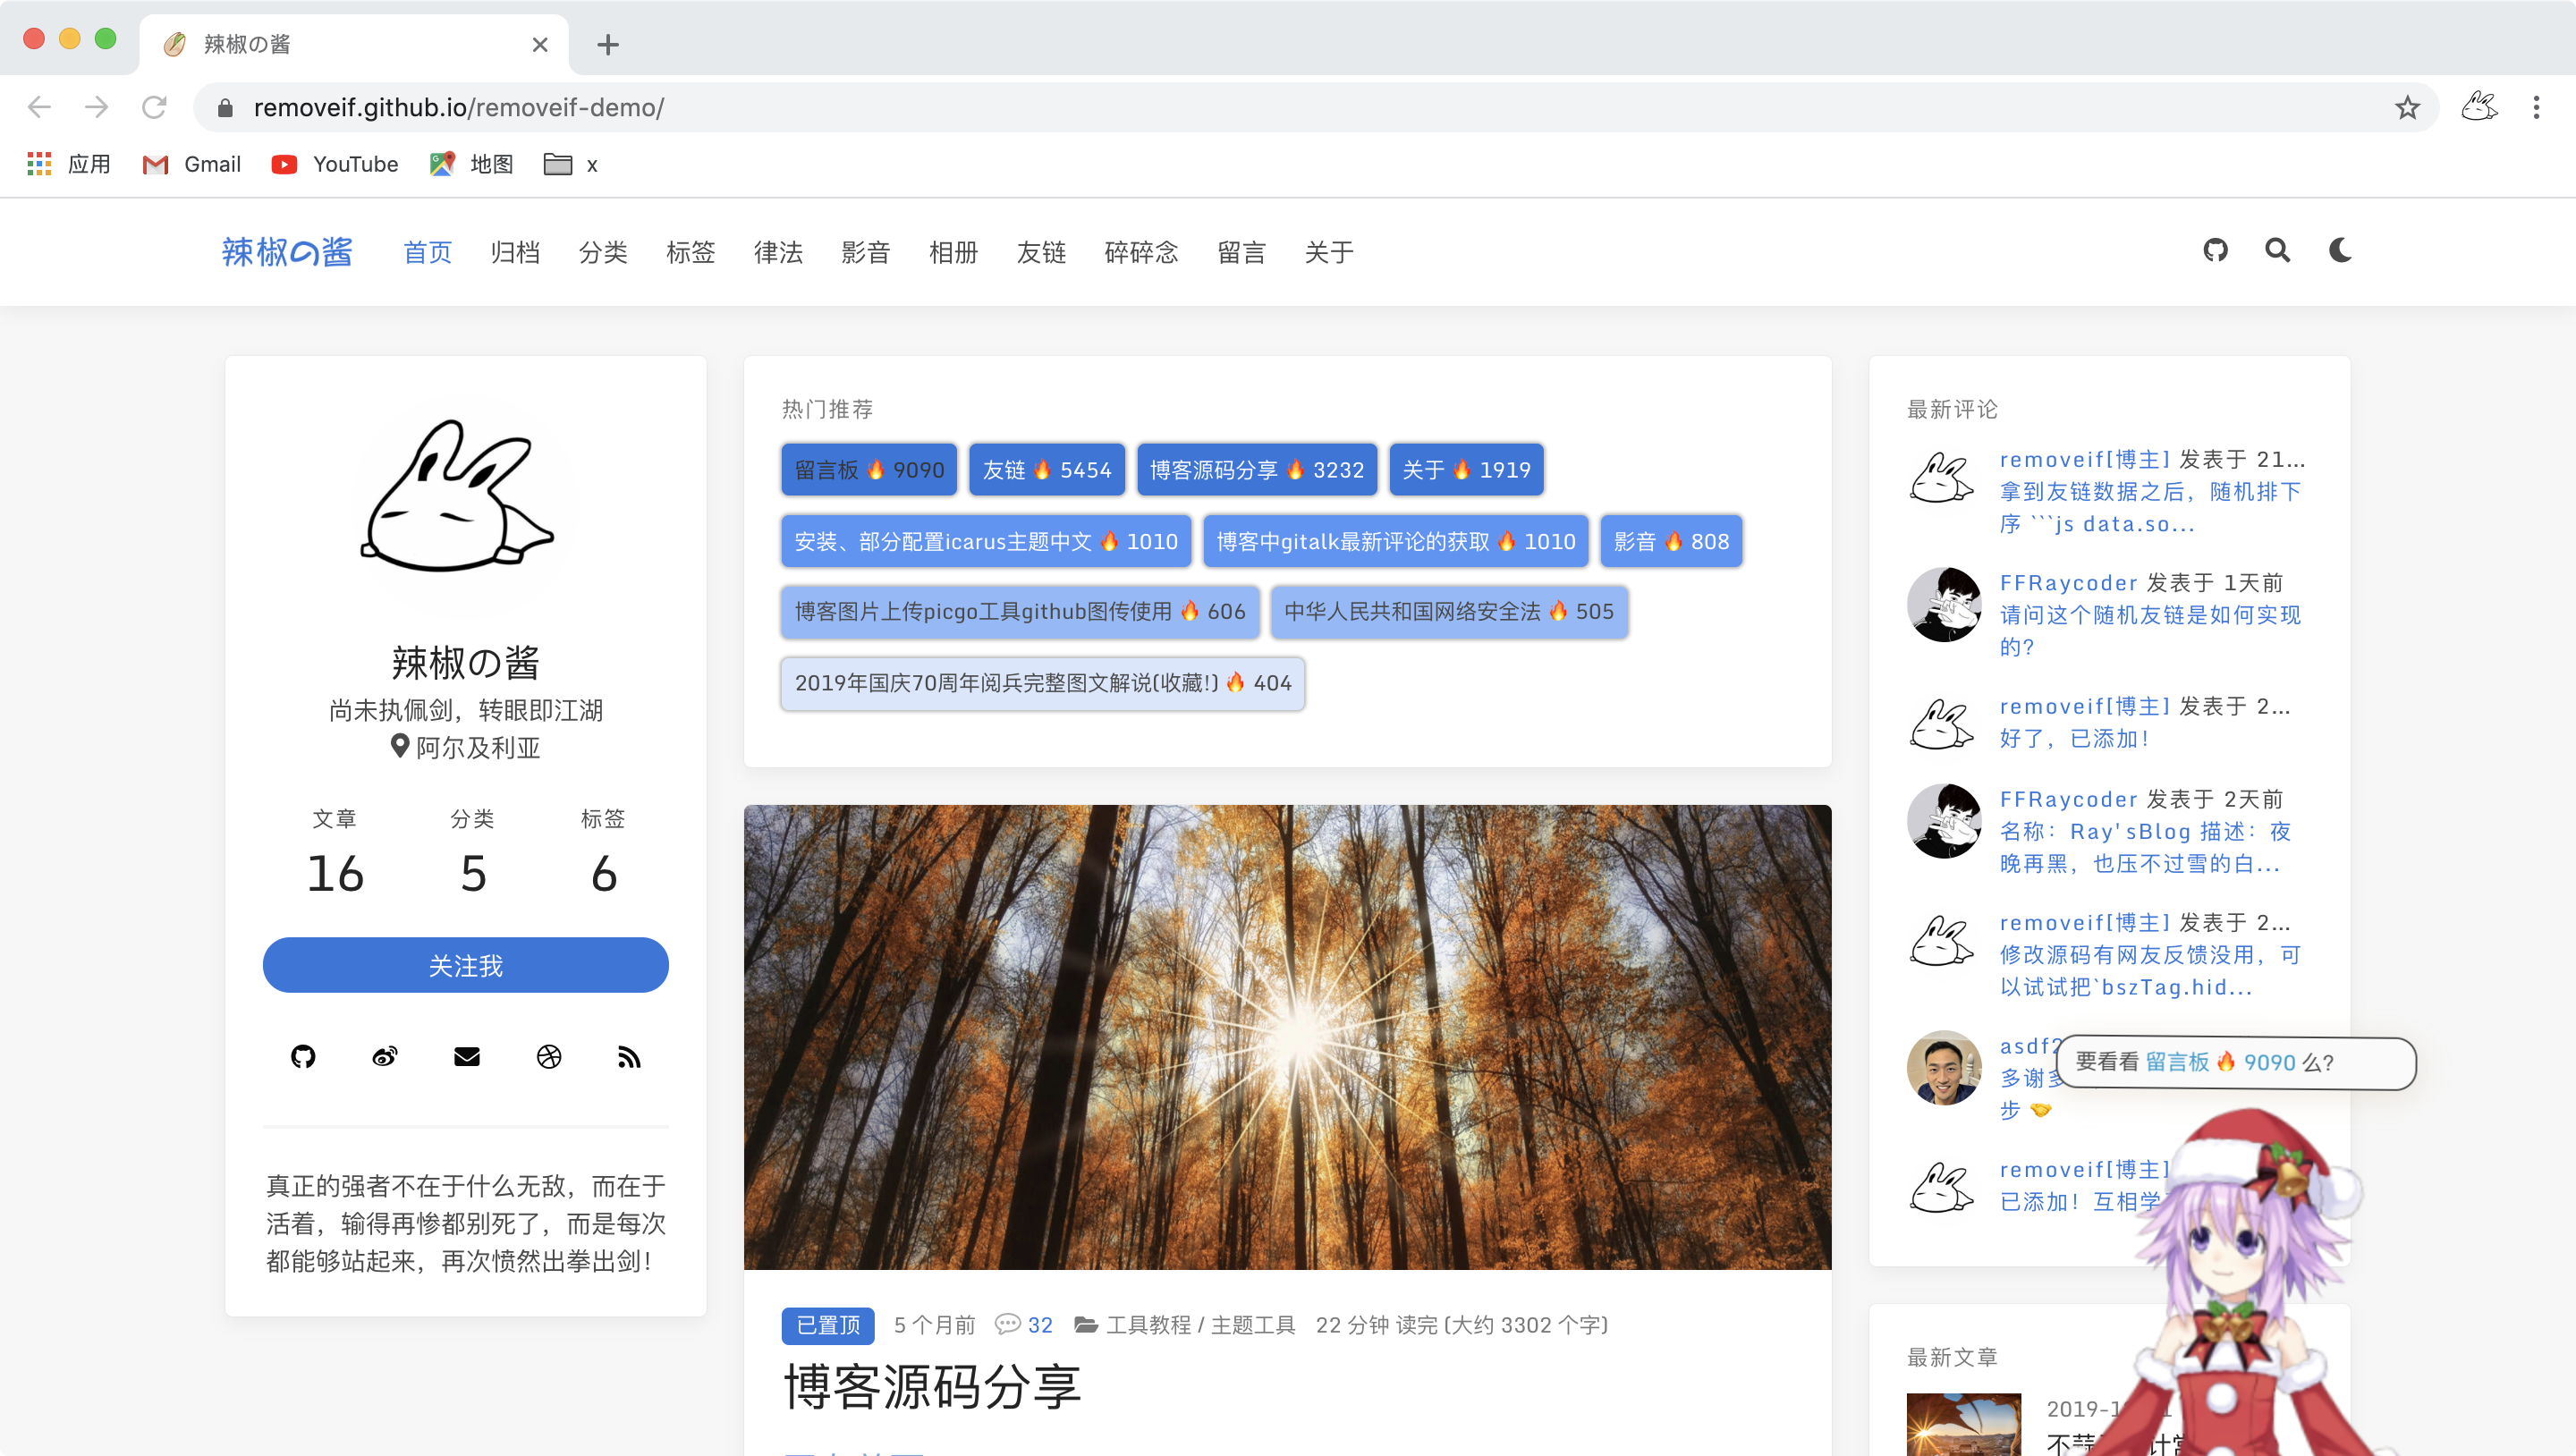The image size is (2576, 1456).
Task: Open the 相册 nav item
Action: 954,252
